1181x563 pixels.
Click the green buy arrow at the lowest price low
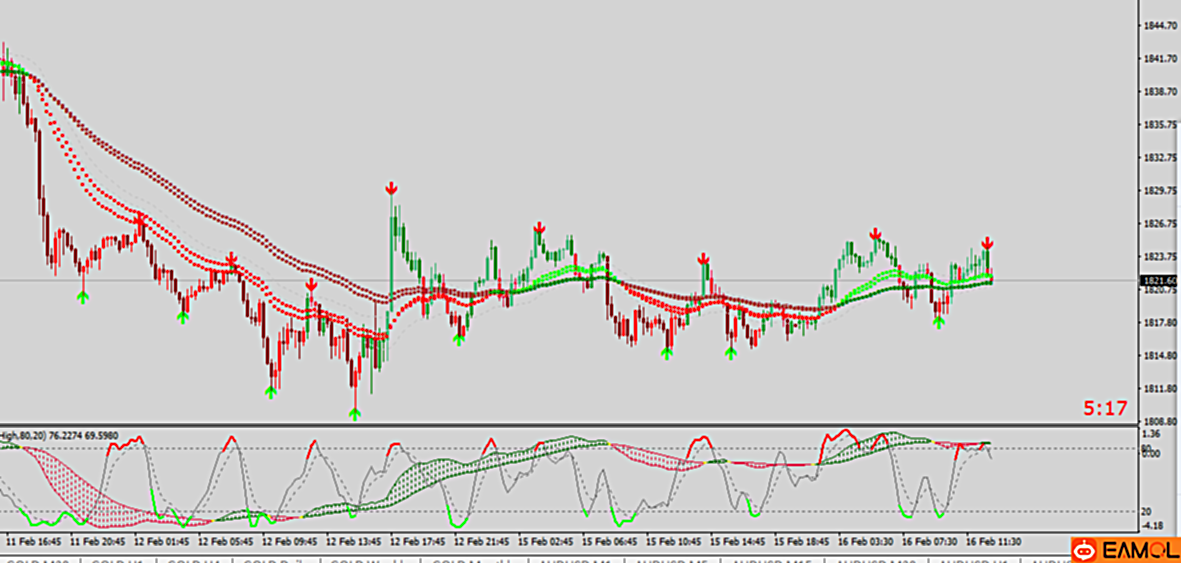point(355,412)
